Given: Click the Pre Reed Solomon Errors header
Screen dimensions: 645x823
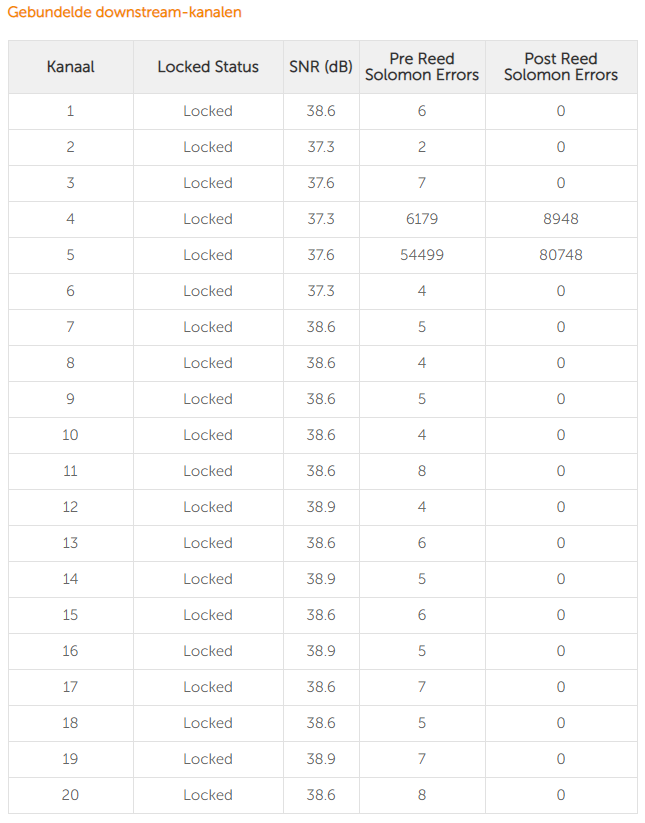Looking at the screenshot, I should 422,67.
